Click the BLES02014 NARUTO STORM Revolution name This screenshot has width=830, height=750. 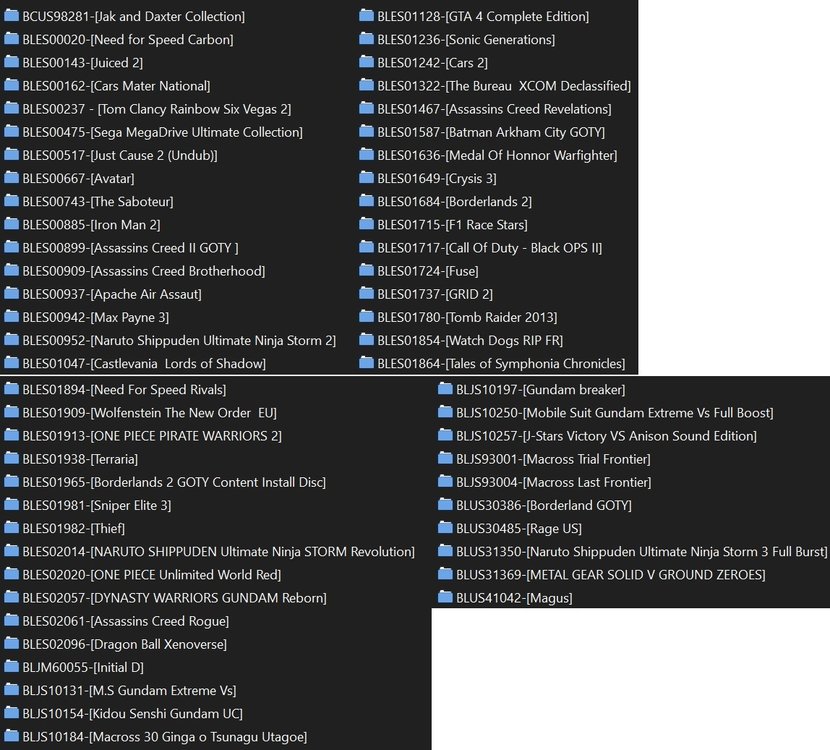pos(219,552)
